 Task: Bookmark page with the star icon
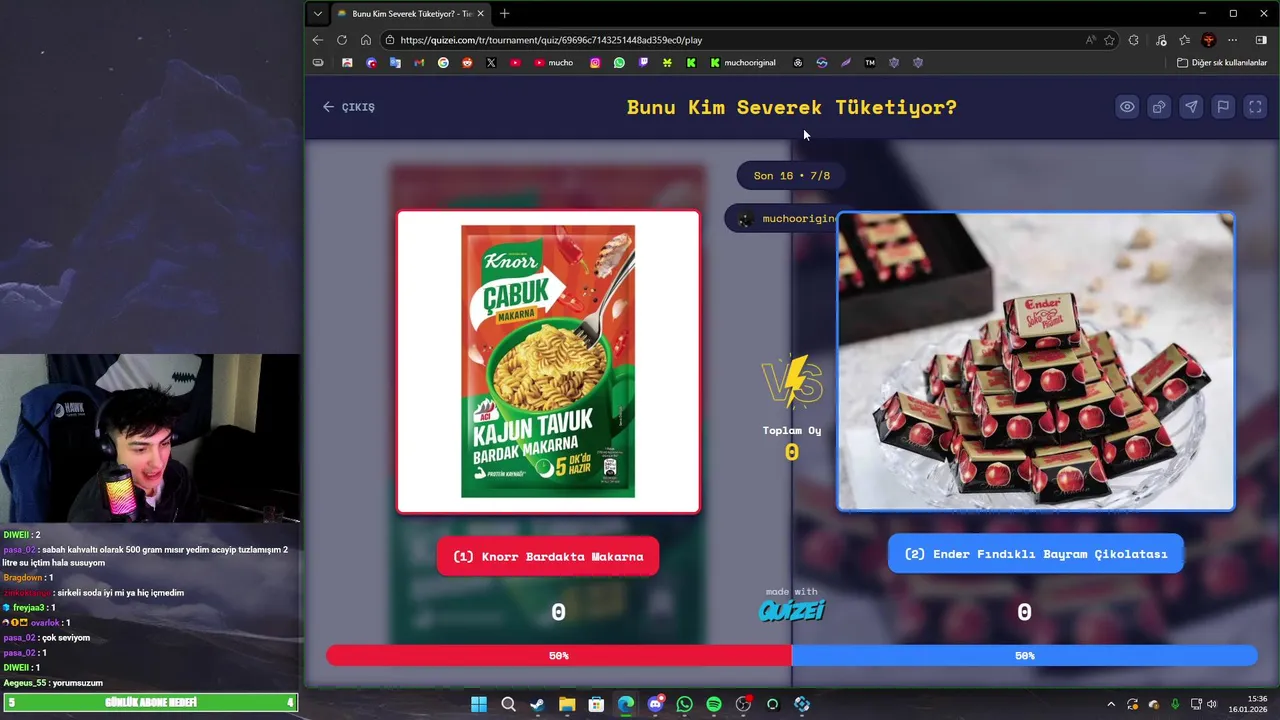click(1110, 40)
